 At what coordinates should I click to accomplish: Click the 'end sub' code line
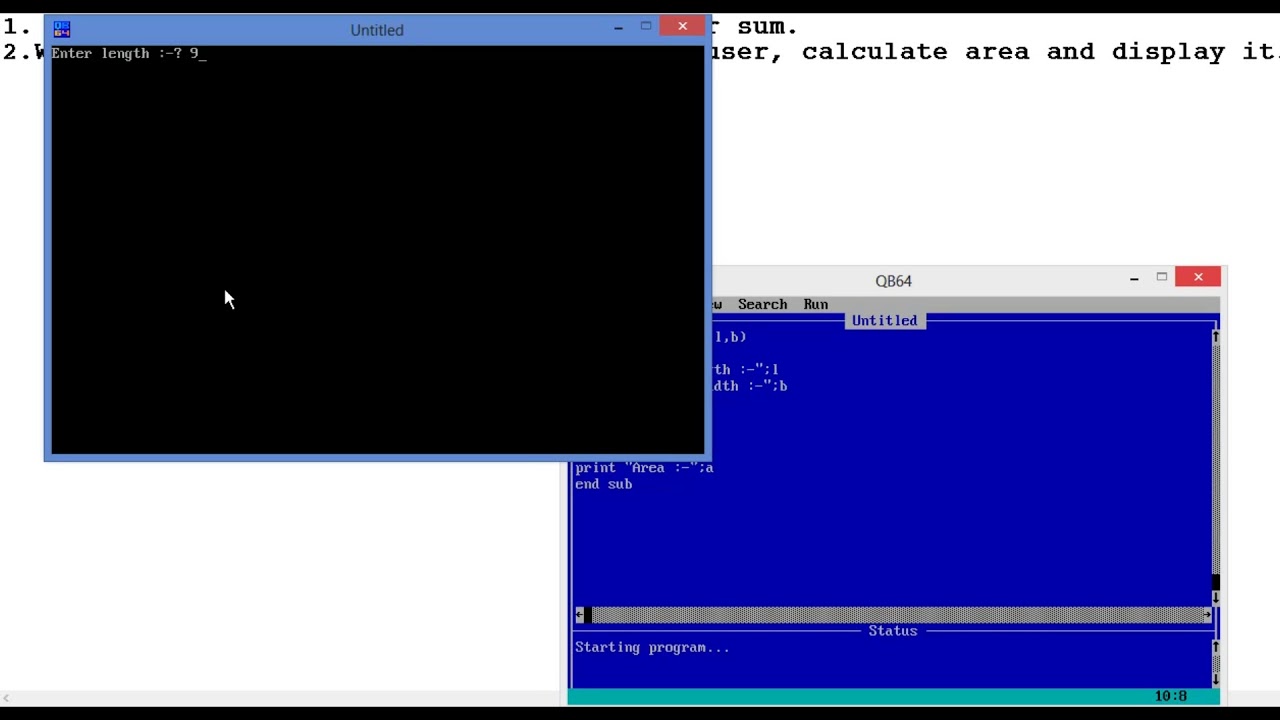coord(603,484)
